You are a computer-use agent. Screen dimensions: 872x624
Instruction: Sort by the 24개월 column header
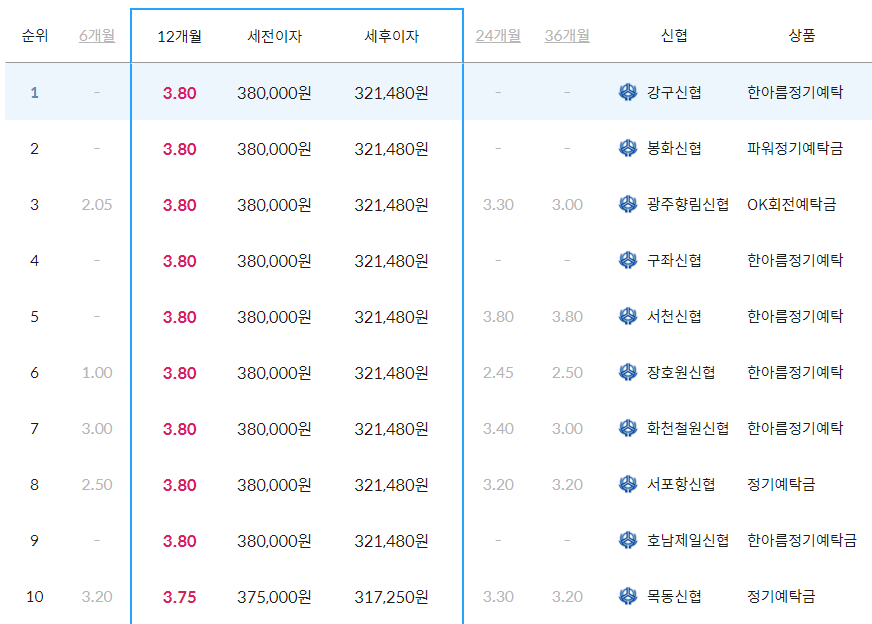pos(498,36)
